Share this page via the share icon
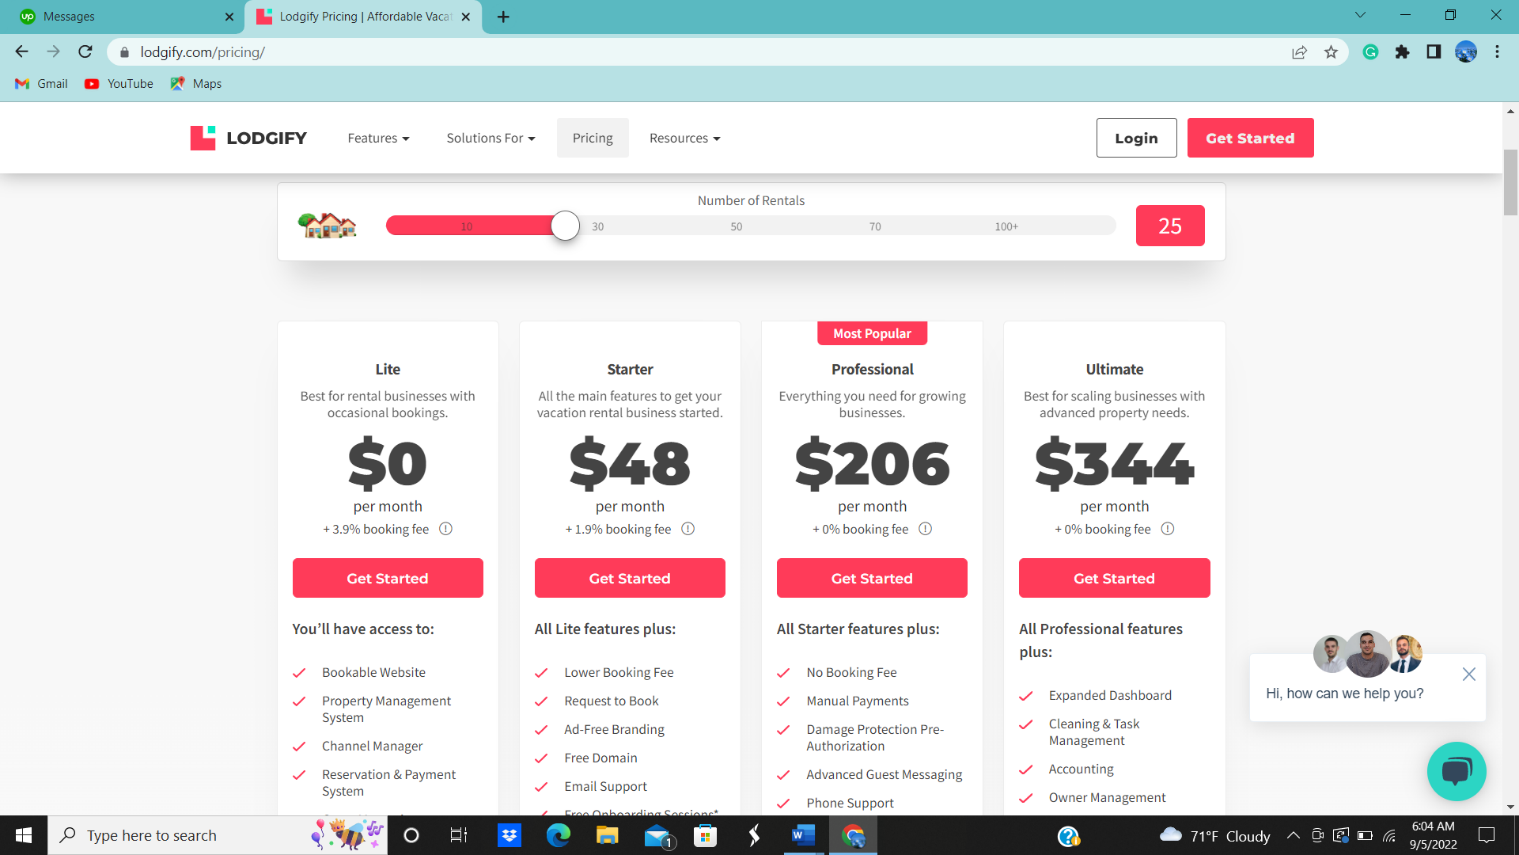The width and height of the screenshot is (1519, 855). [x=1299, y=52]
